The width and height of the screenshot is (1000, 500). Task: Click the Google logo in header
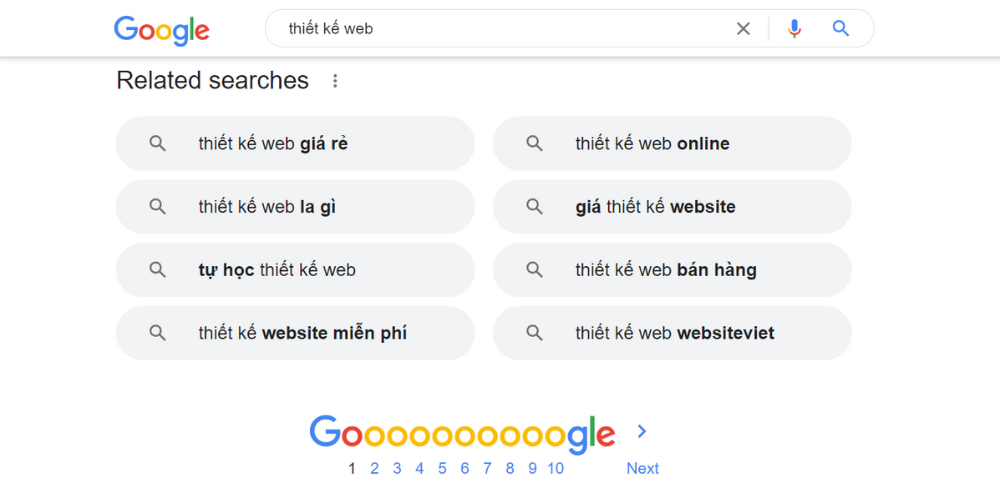pos(161,29)
